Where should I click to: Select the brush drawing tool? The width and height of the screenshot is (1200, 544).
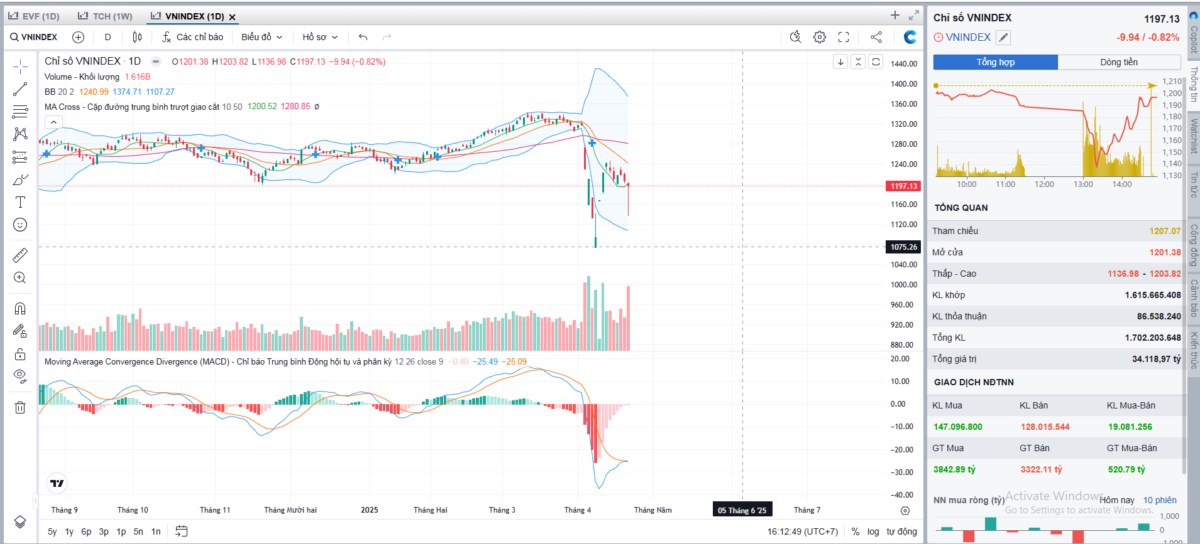pyautogui.click(x=19, y=180)
